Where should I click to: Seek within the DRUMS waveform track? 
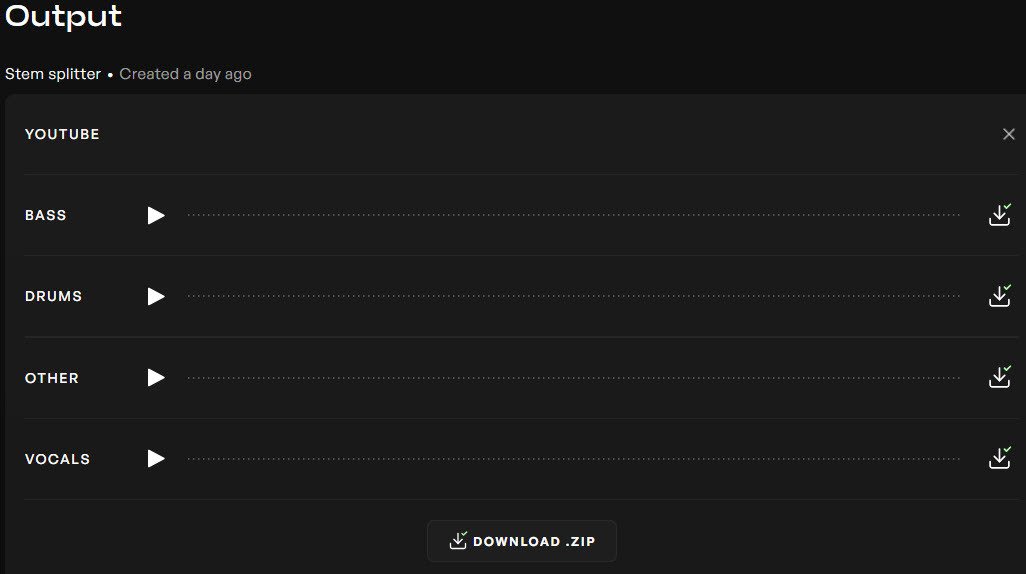point(573,296)
